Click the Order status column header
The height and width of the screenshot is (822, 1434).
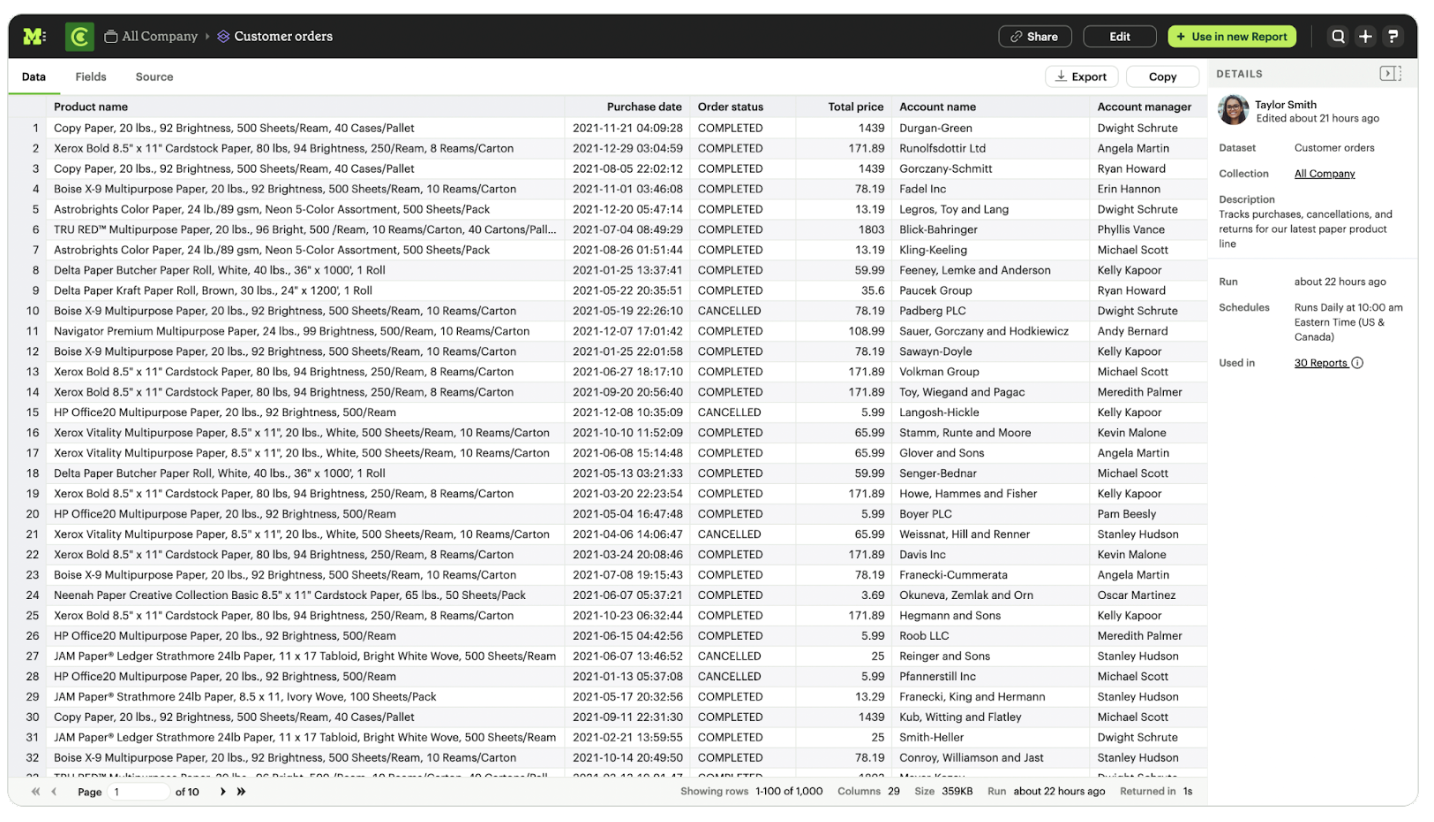tap(742, 107)
